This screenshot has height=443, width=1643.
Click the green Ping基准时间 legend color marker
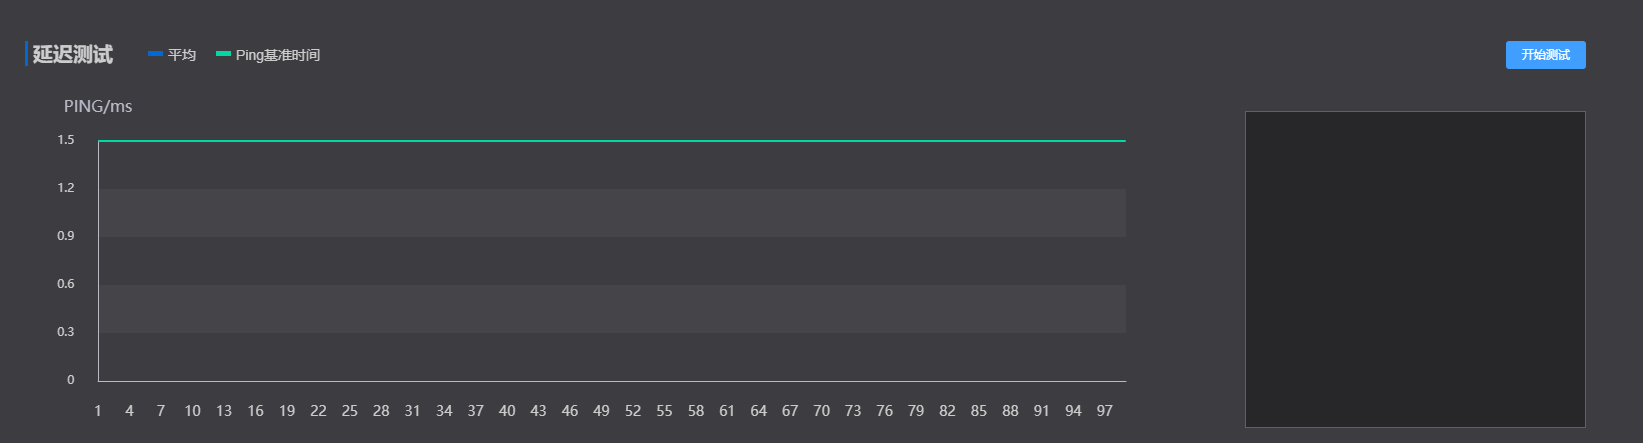click(x=223, y=54)
